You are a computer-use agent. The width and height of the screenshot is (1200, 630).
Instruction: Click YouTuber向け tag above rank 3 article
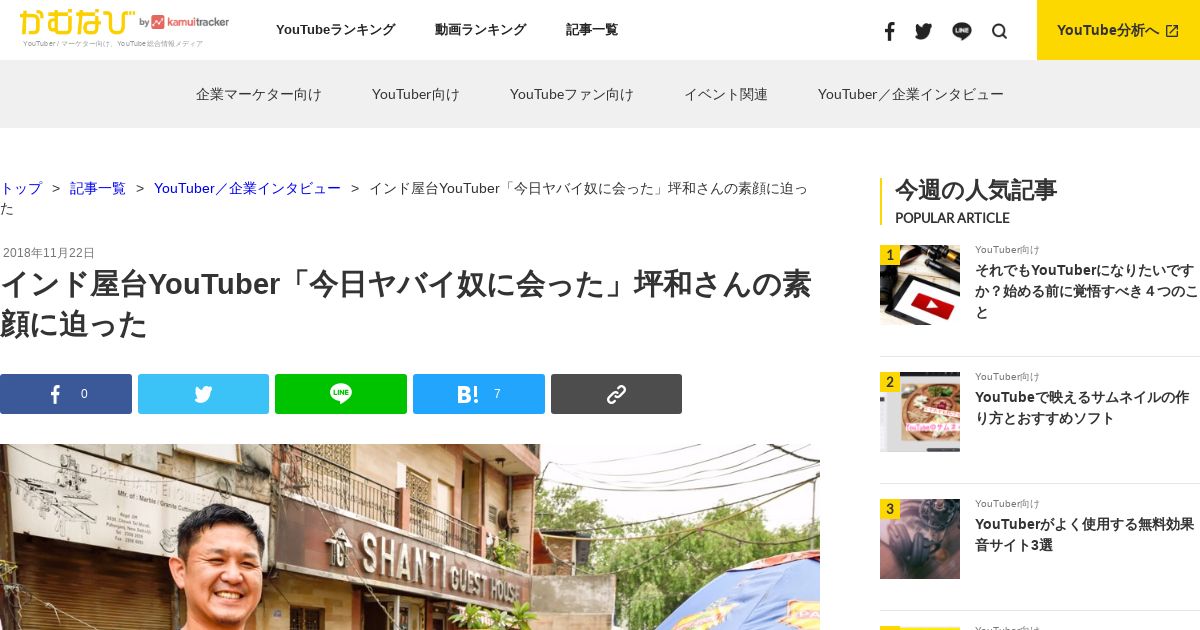pyautogui.click(x=1007, y=504)
